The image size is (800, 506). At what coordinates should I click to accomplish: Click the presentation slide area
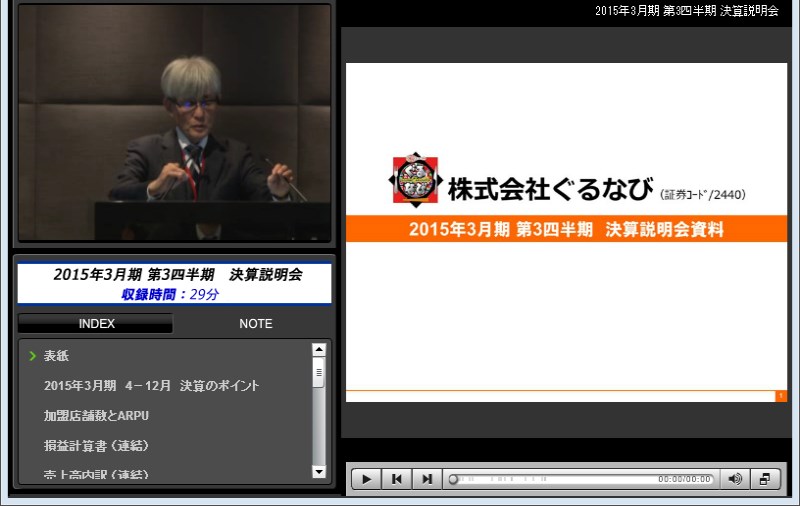point(566,232)
